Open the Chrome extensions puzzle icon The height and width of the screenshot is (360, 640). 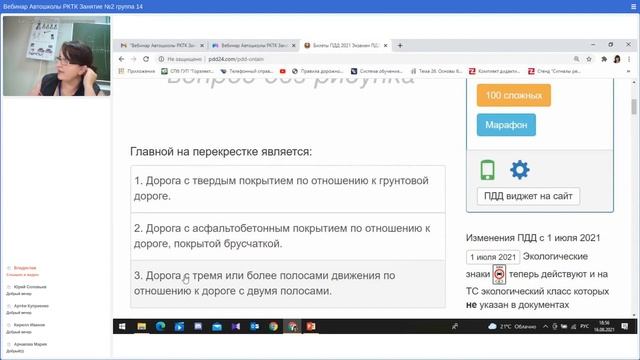(x=604, y=59)
